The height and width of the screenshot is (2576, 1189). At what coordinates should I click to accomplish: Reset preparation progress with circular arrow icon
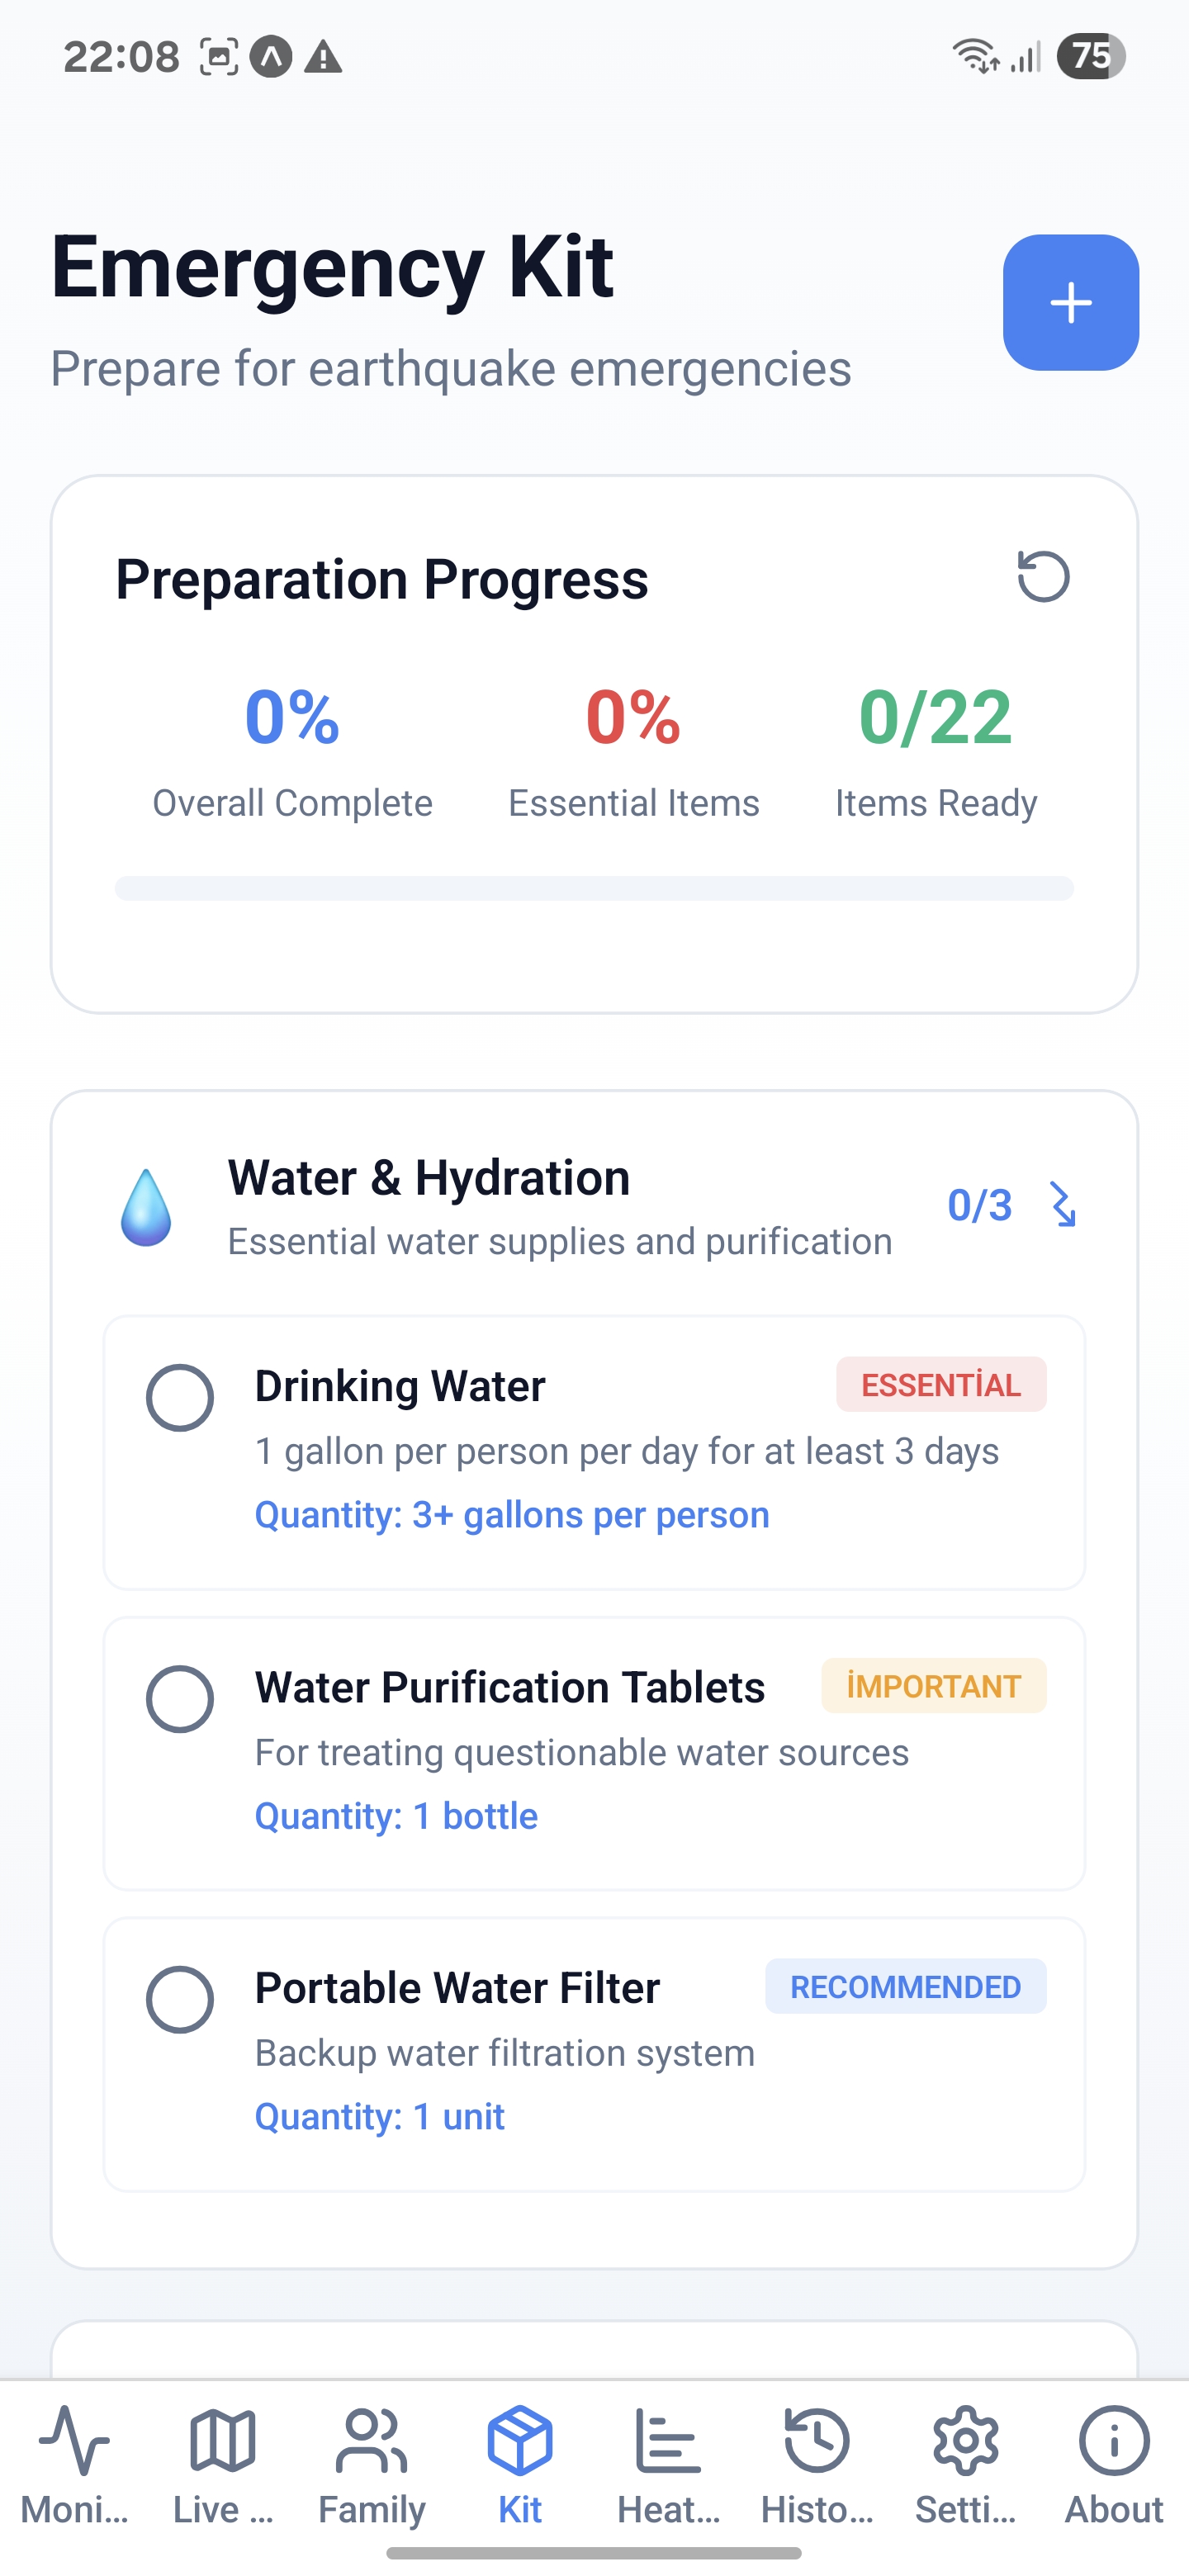tap(1043, 577)
